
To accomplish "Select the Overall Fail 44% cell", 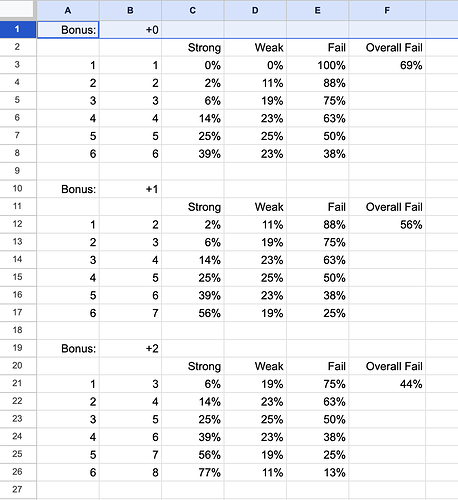I will tap(387, 384).
